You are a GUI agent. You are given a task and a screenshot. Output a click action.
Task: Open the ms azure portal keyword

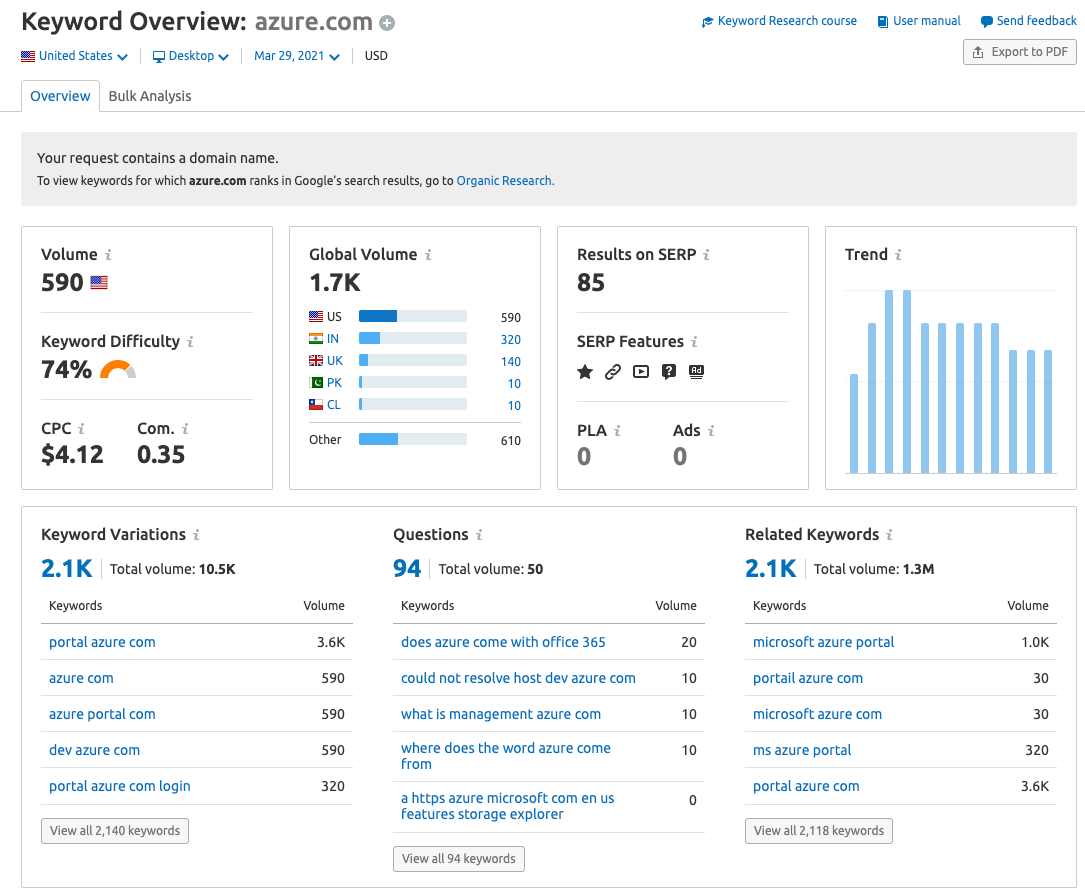pyautogui.click(x=801, y=751)
